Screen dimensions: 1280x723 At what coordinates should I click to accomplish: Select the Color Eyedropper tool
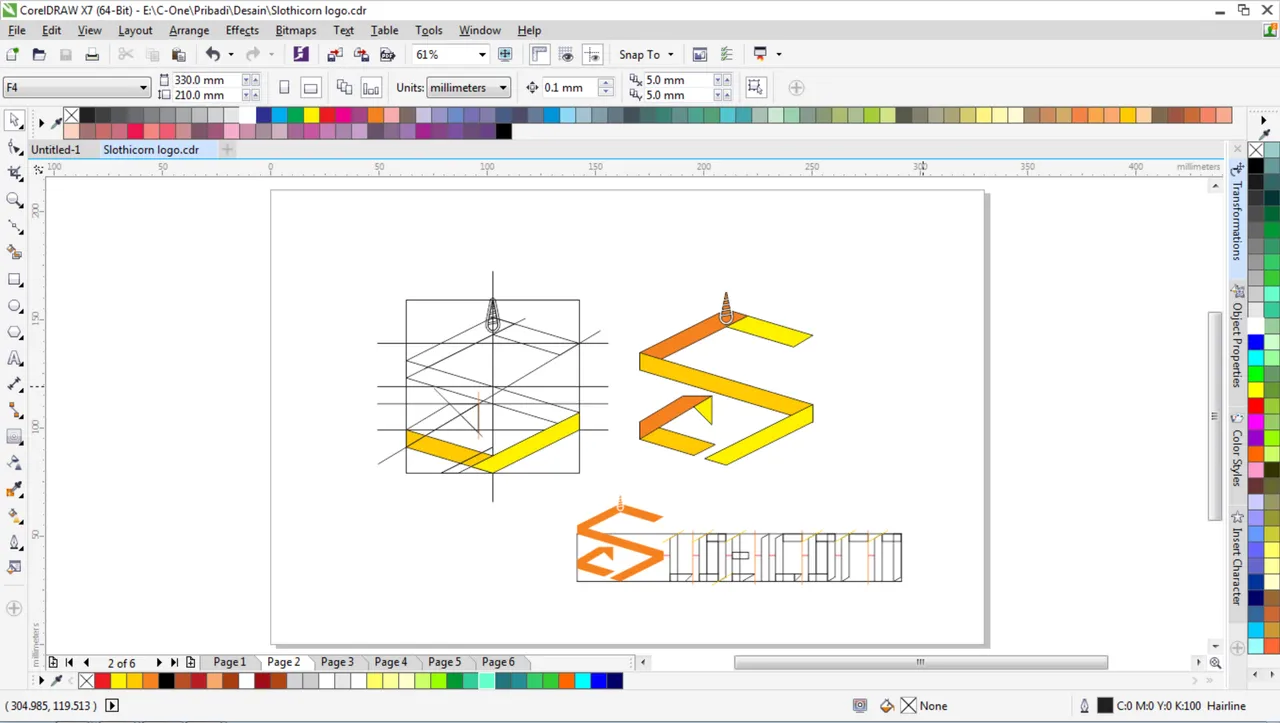point(15,490)
